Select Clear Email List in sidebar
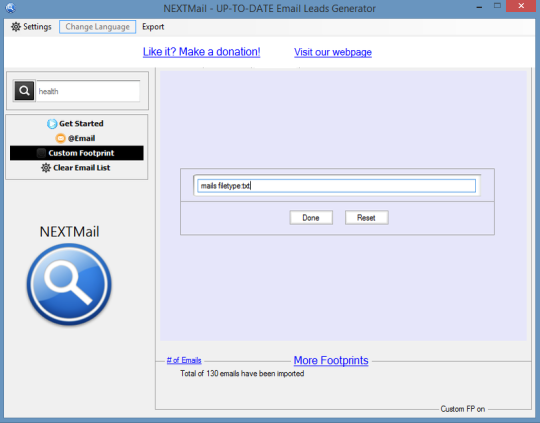Screen dimensions: 540x423 76,168
